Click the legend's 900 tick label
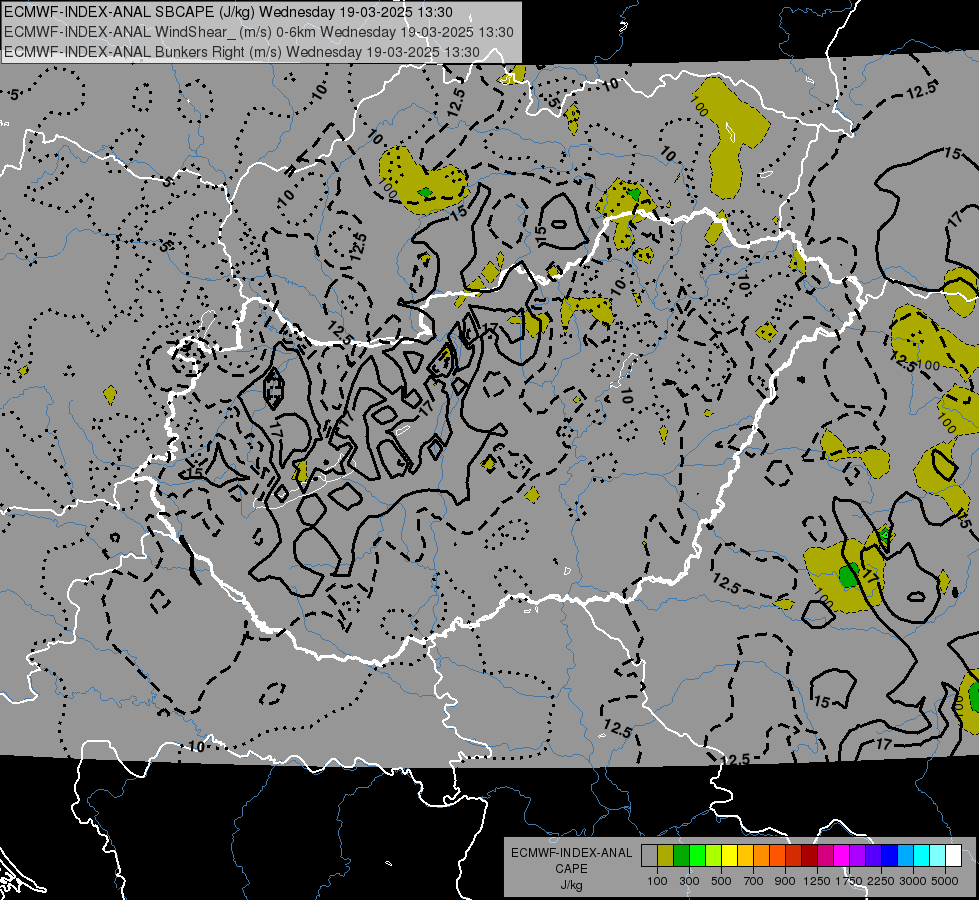979x900 pixels. click(x=785, y=881)
